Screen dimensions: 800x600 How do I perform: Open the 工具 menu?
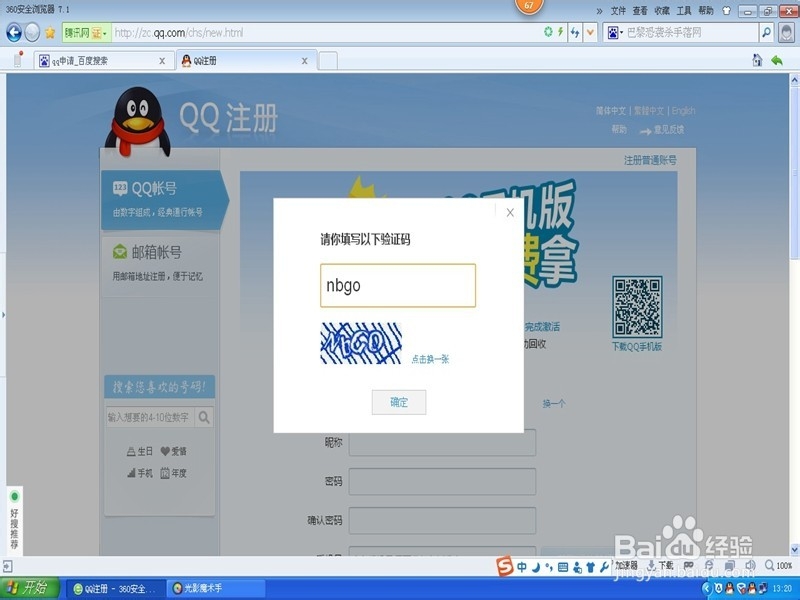click(x=684, y=11)
